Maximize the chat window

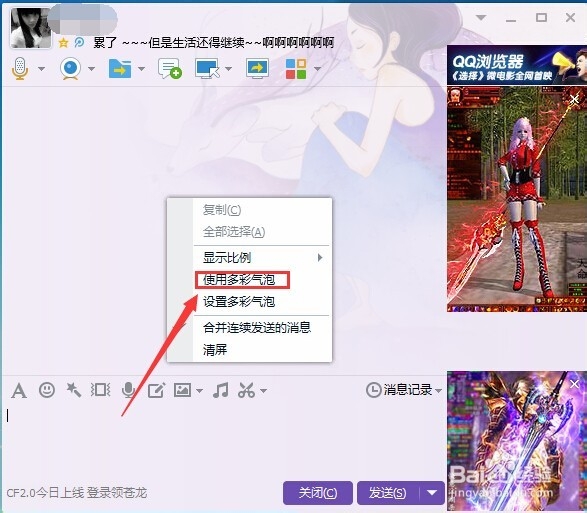coord(541,18)
